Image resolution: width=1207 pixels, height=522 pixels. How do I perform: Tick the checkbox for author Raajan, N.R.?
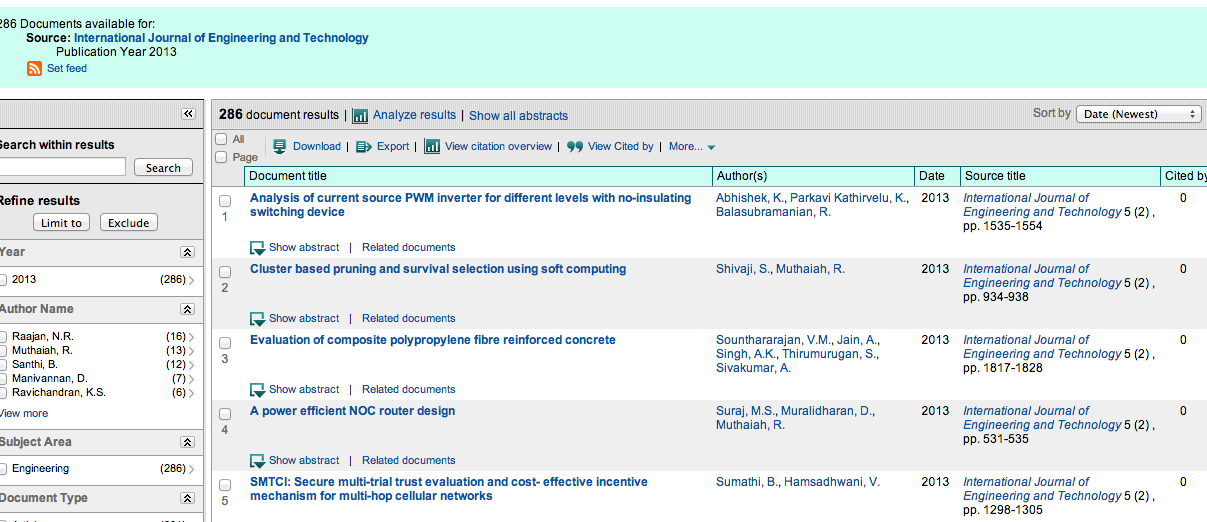click(3, 337)
